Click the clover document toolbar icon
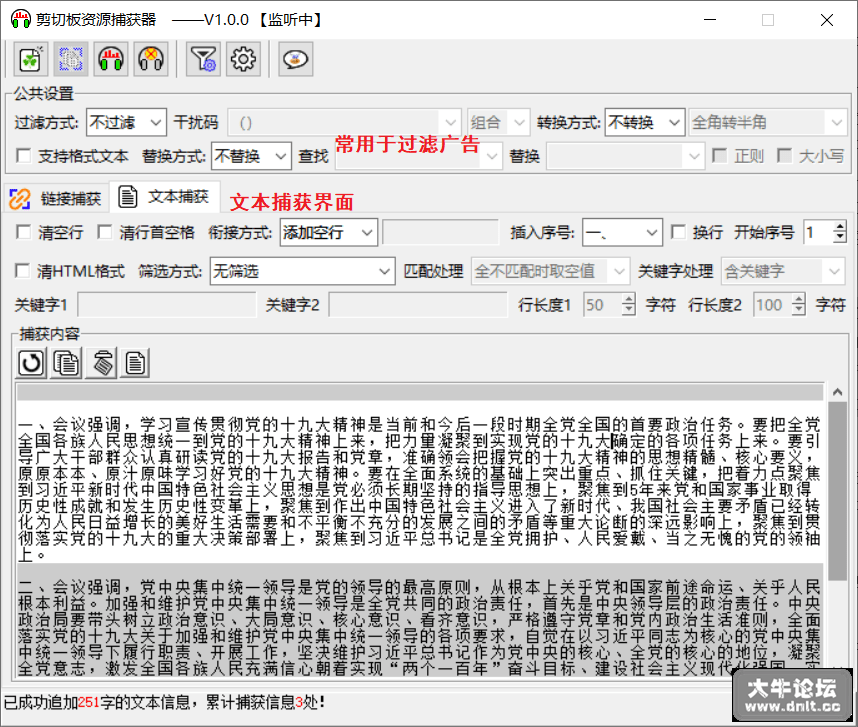Image resolution: width=858 pixels, height=727 pixels. (x=31, y=59)
